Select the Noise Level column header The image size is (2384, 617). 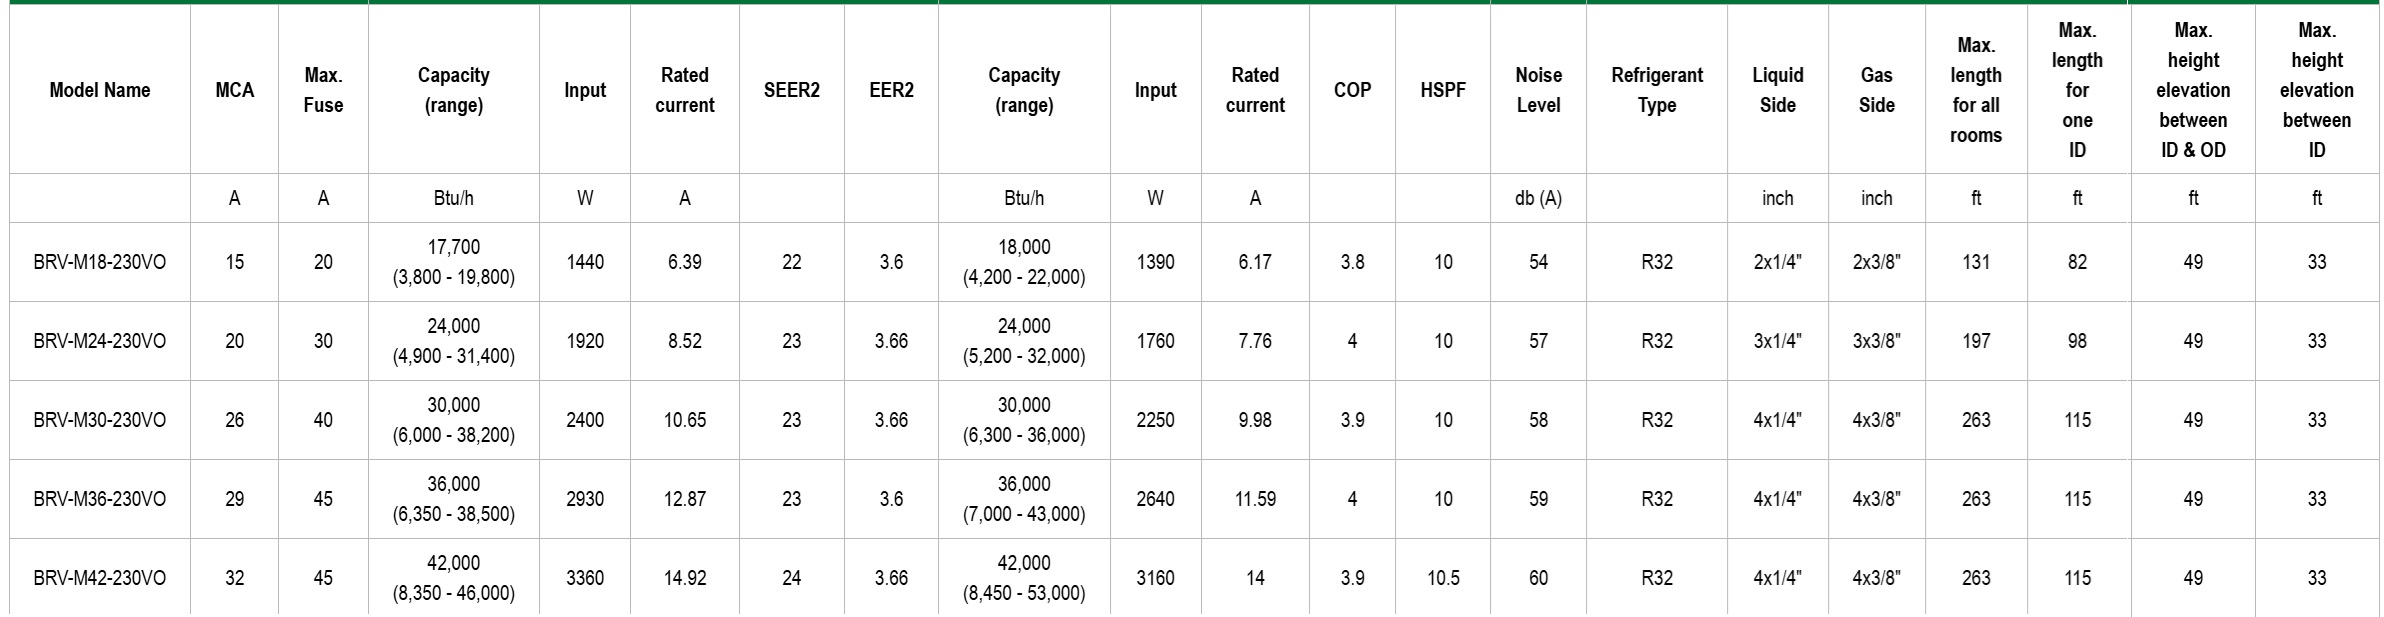(1538, 90)
